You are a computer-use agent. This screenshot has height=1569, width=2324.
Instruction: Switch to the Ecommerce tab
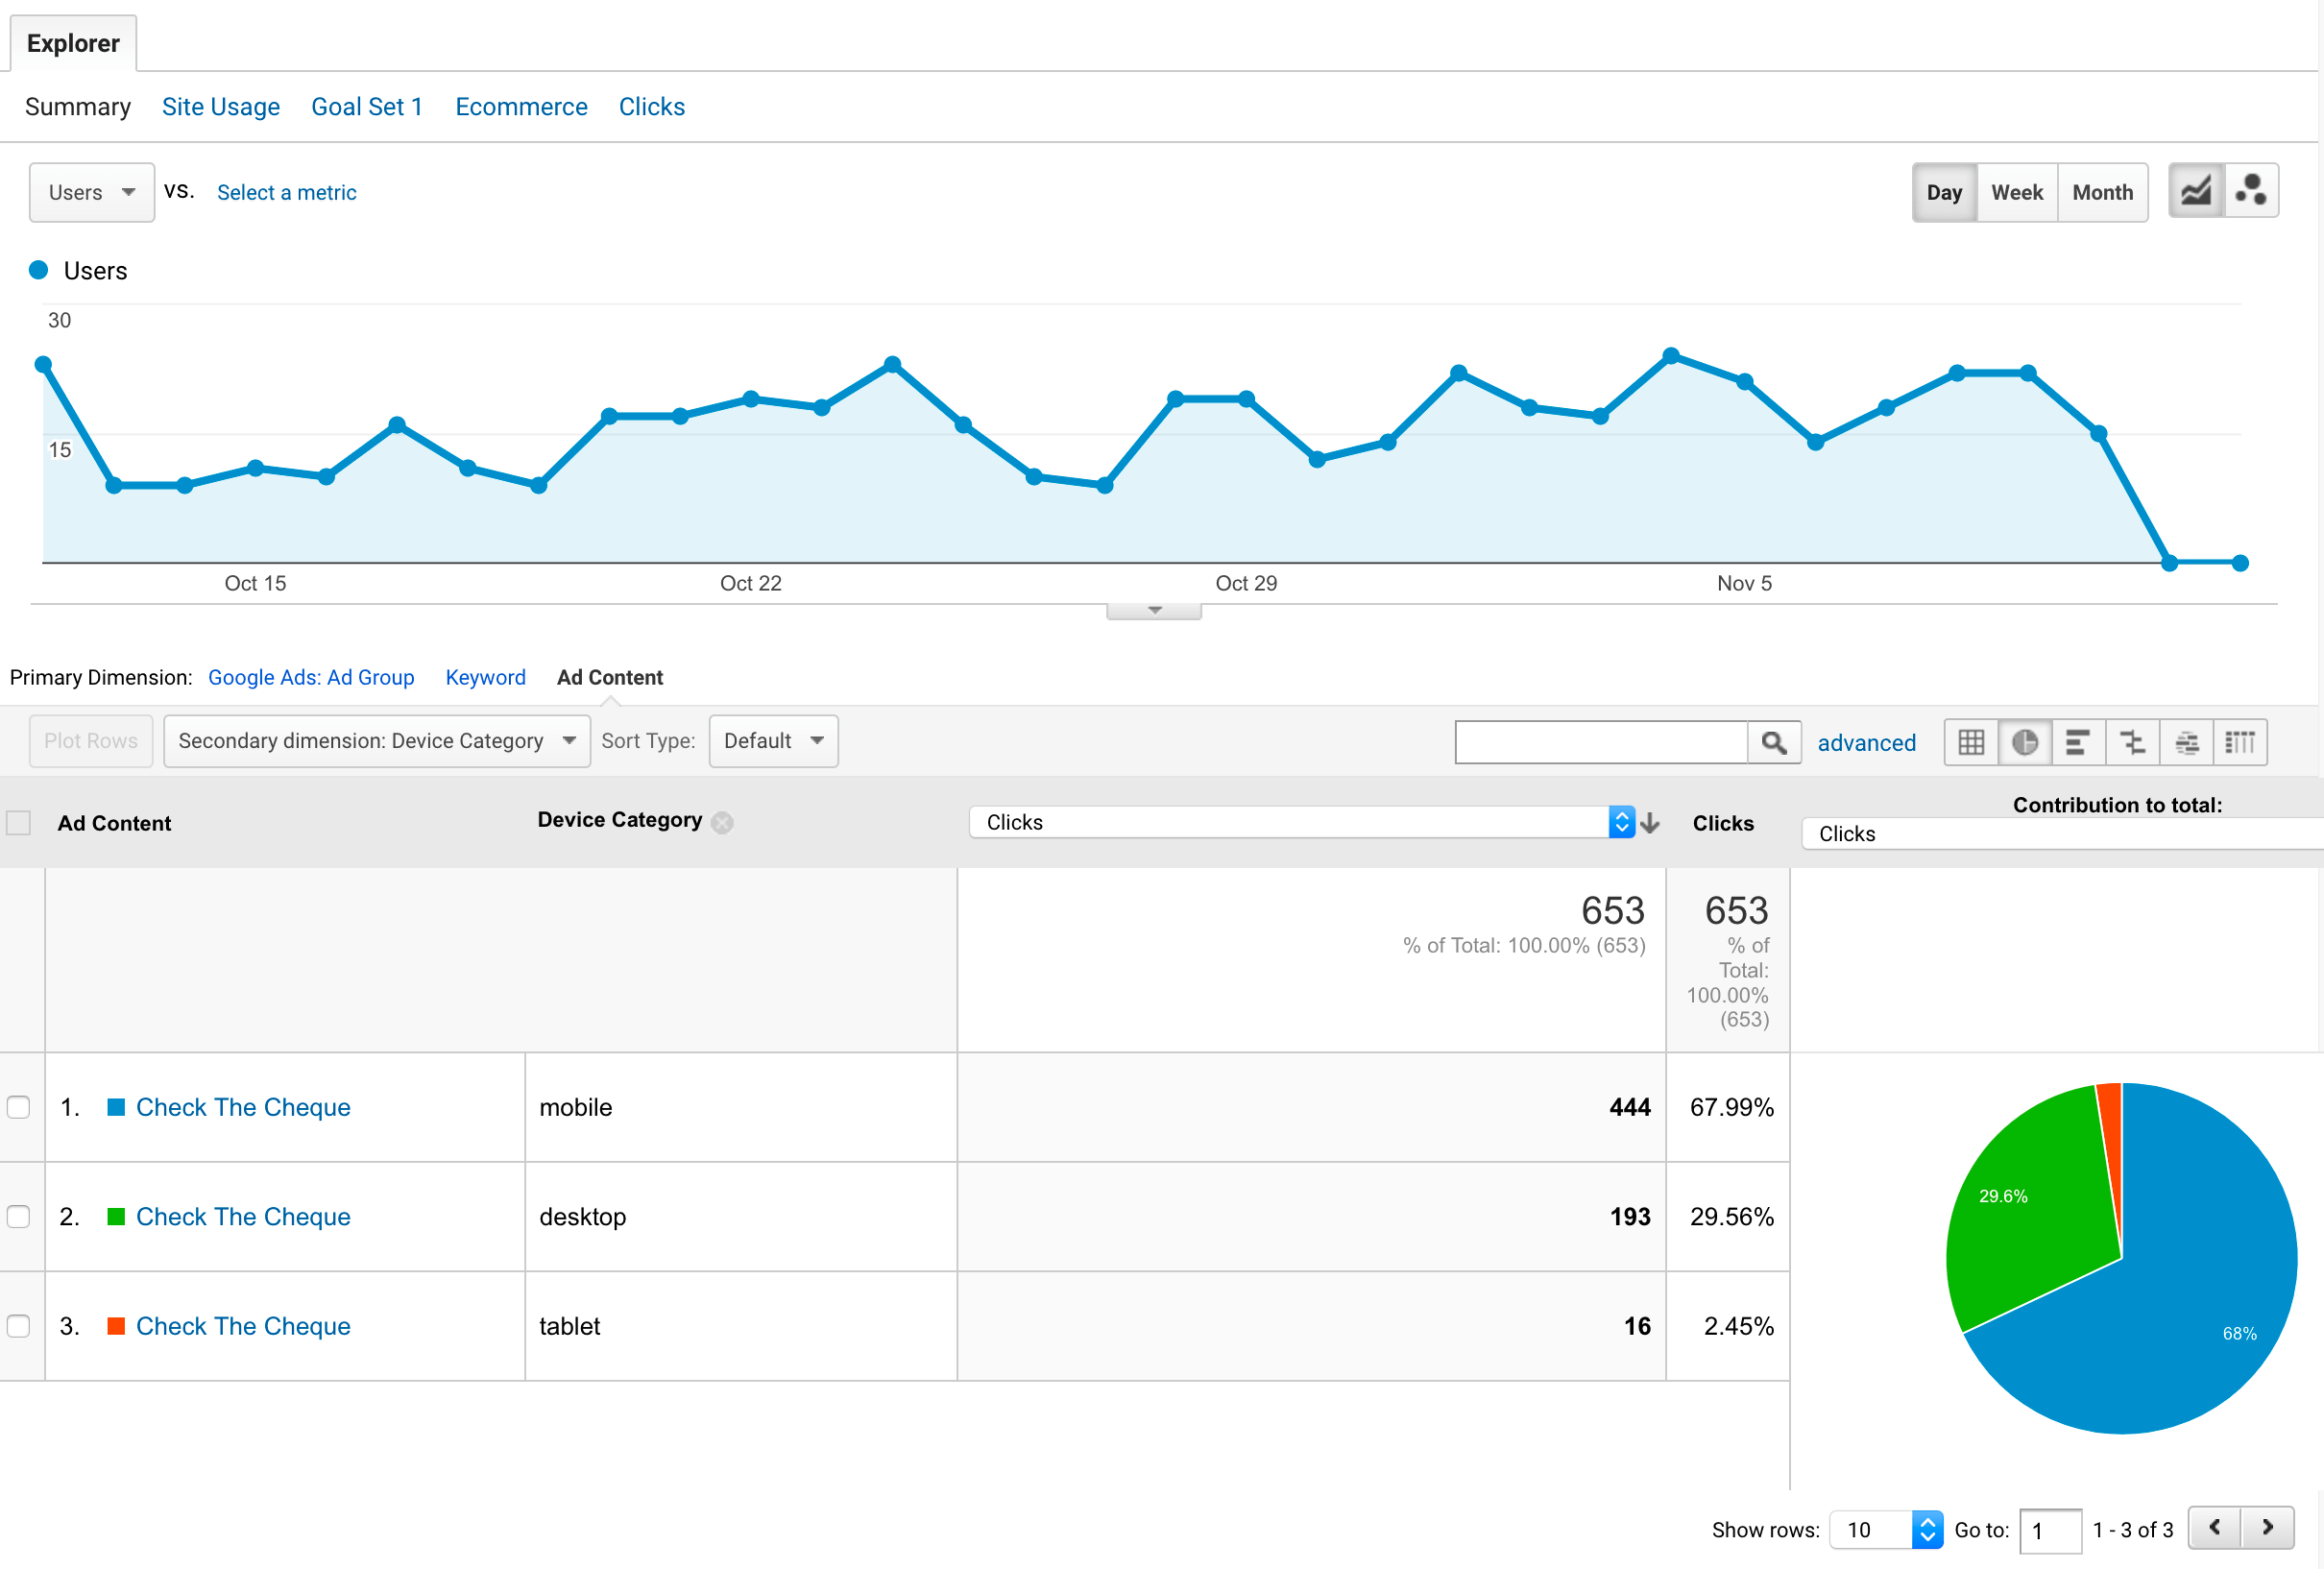(521, 107)
